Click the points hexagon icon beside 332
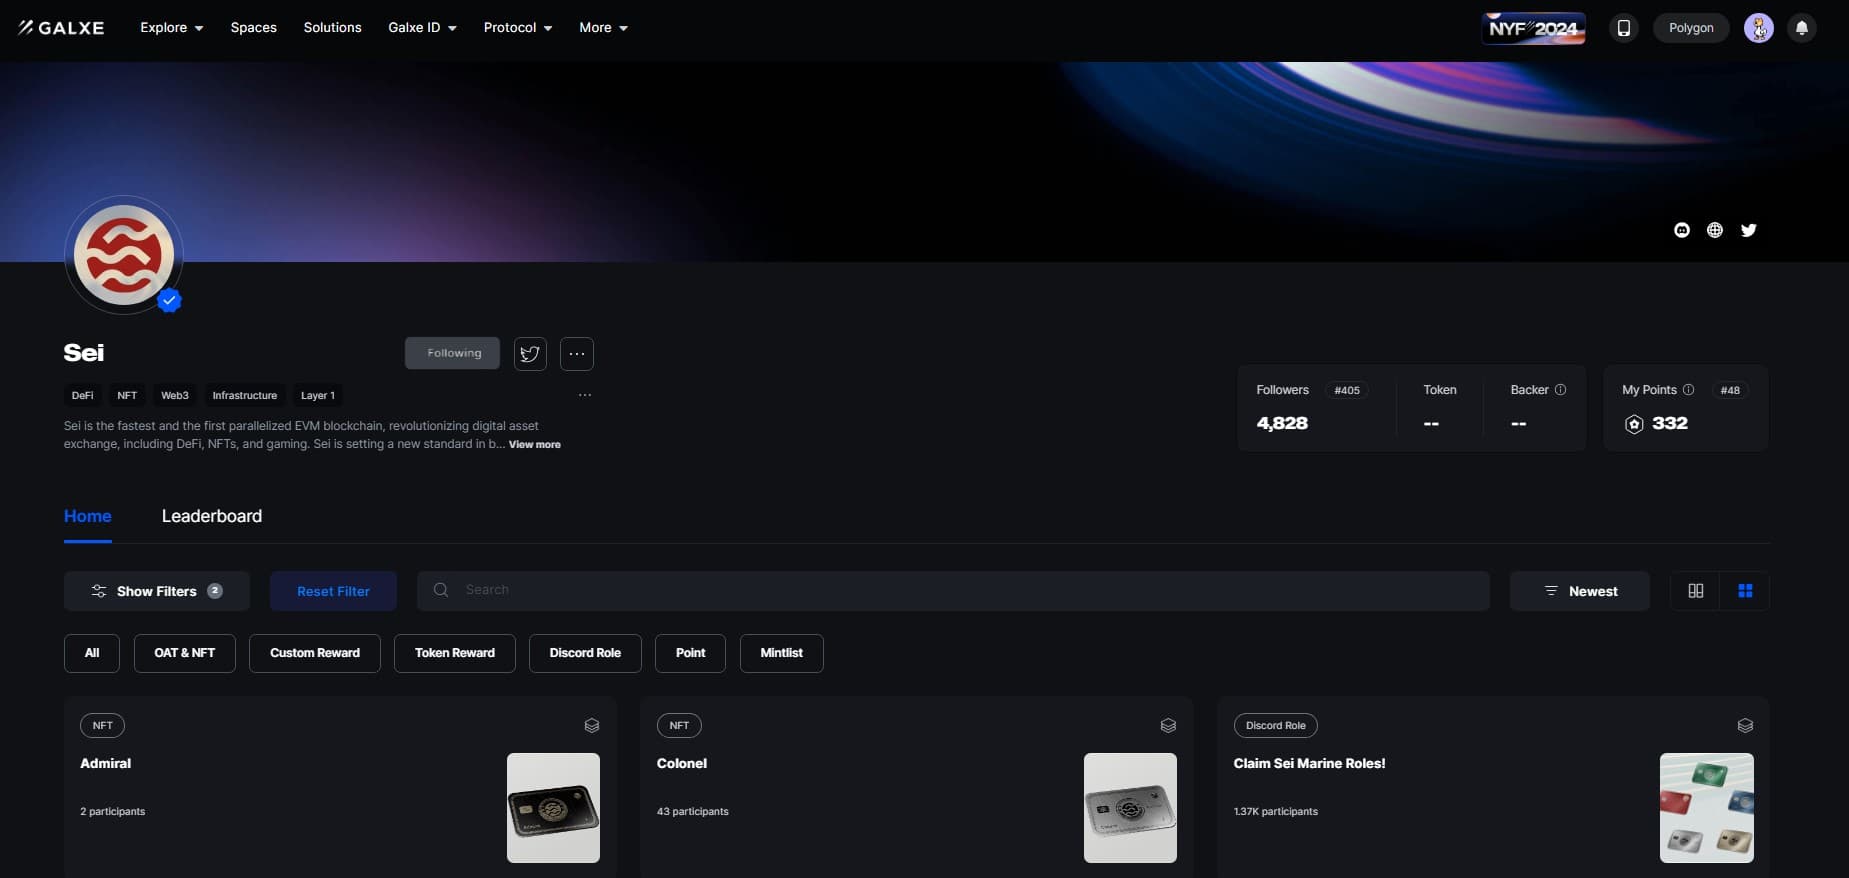The height and width of the screenshot is (878, 1849). pos(1634,424)
